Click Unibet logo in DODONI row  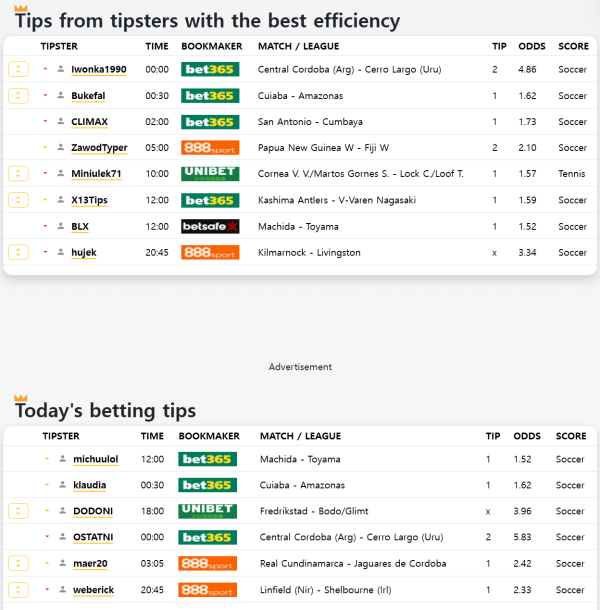[207, 511]
